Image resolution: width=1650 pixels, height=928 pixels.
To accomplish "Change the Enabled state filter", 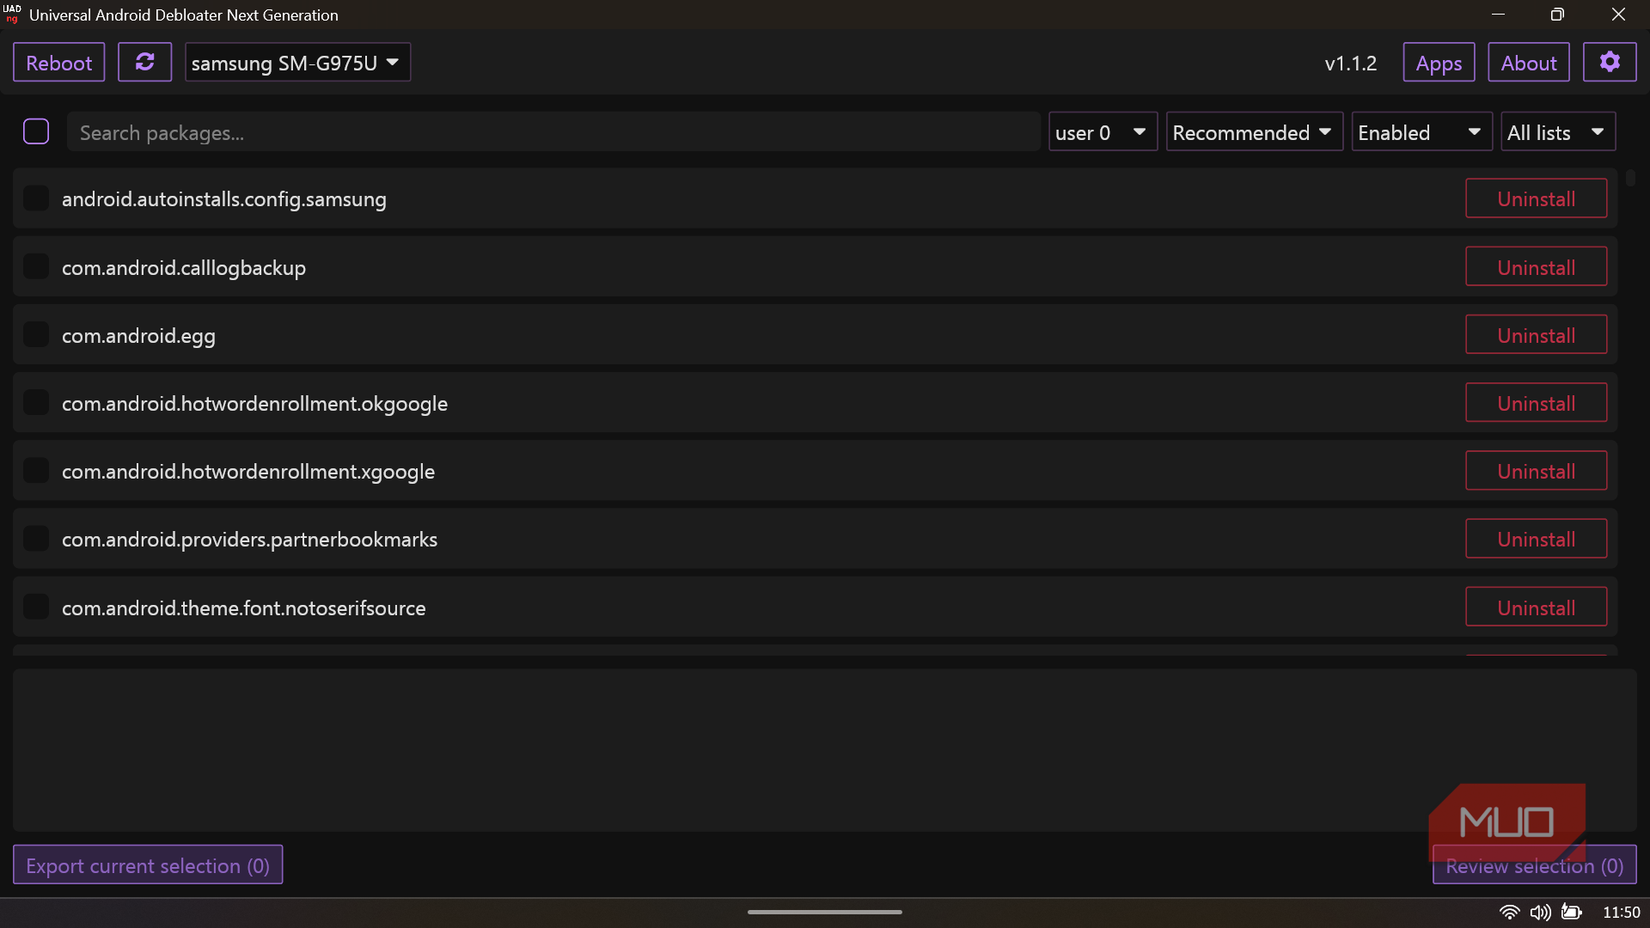I will [1421, 131].
